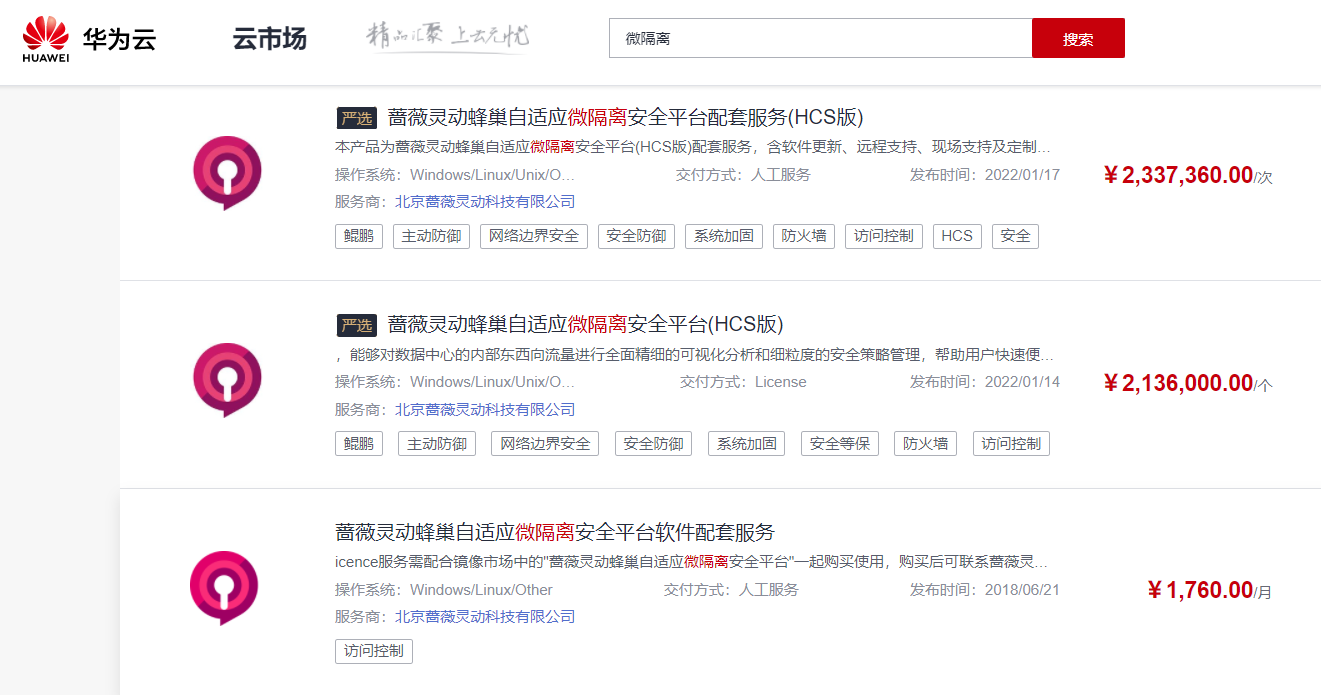Click the description starting 本产品为蔷薇灵动蜂巢
This screenshot has height=695, width=1321.
pyautogui.click(x=693, y=147)
